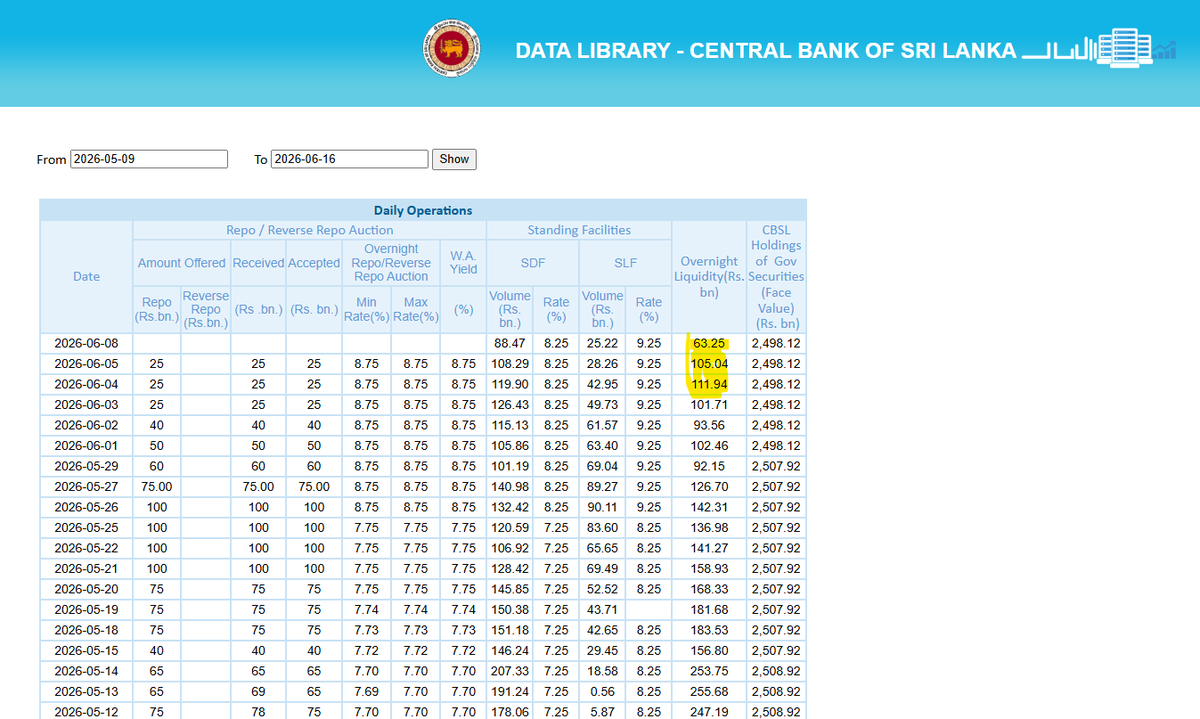Viewport: 1200px width, 719px height.
Task: Click SDF volume 207.33
Action: click(510, 671)
